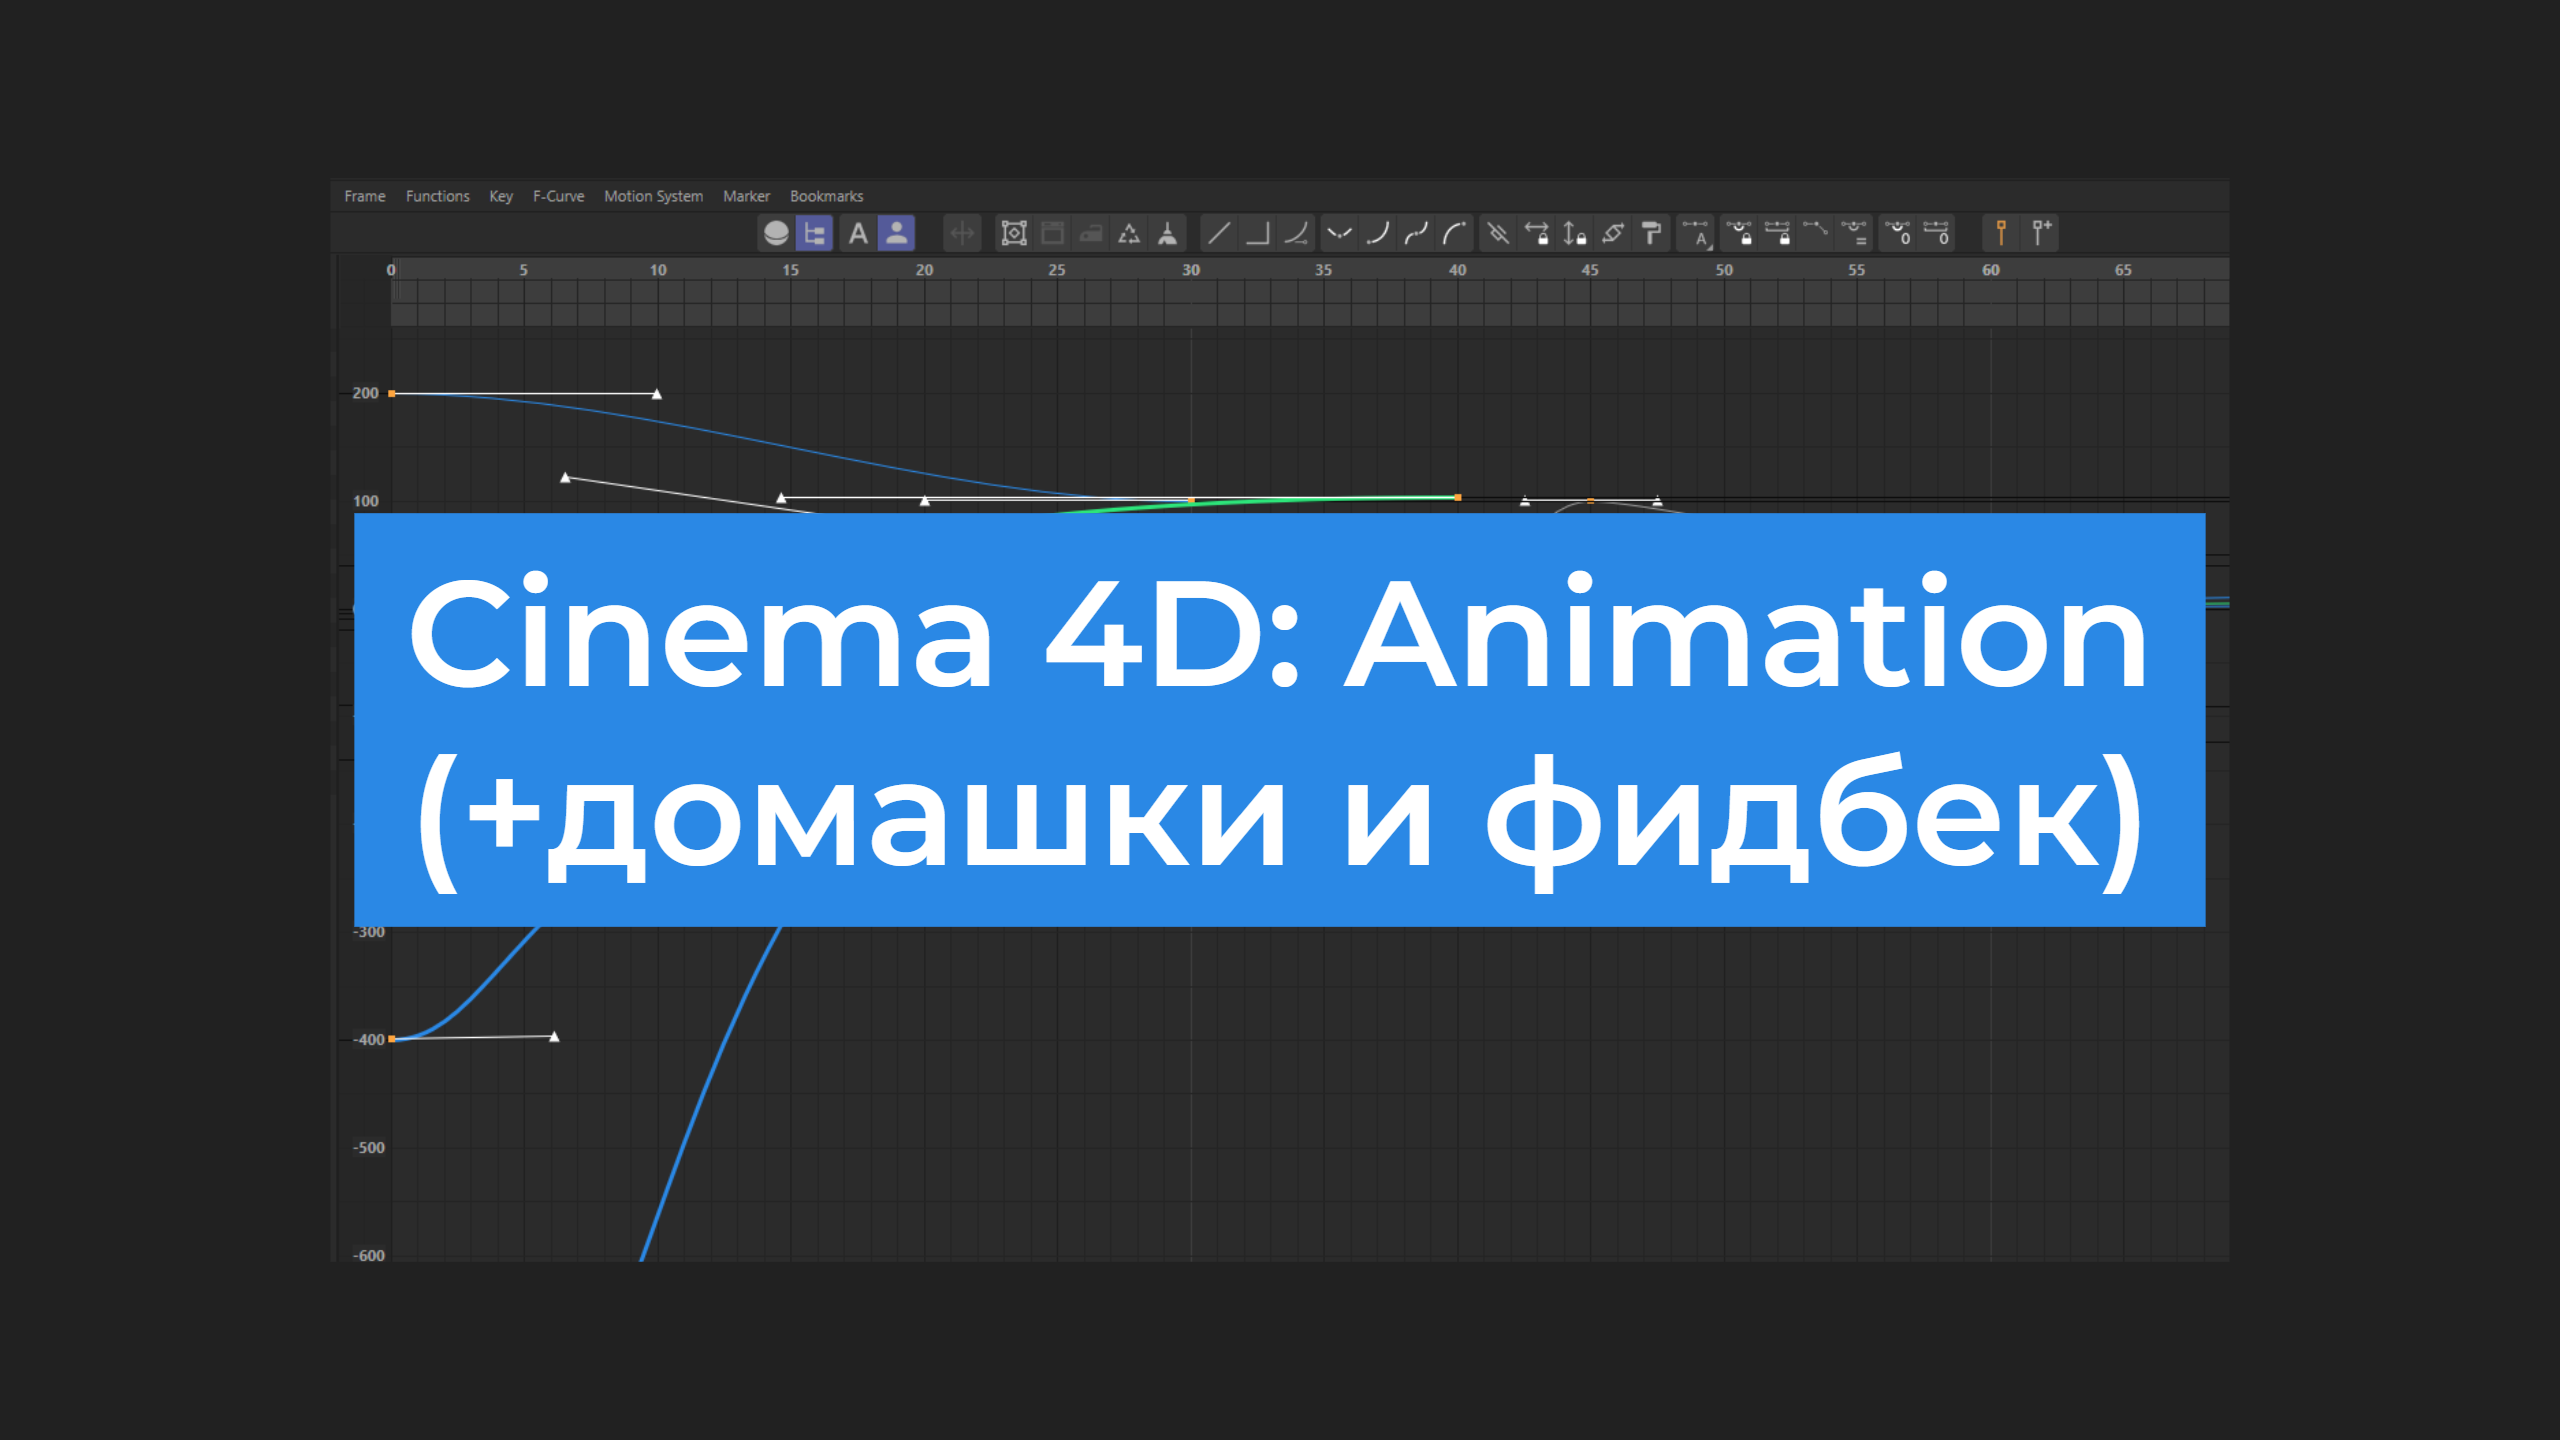Click the paint roller icon
The height and width of the screenshot is (1440, 2560).
click(x=1652, y=233)
